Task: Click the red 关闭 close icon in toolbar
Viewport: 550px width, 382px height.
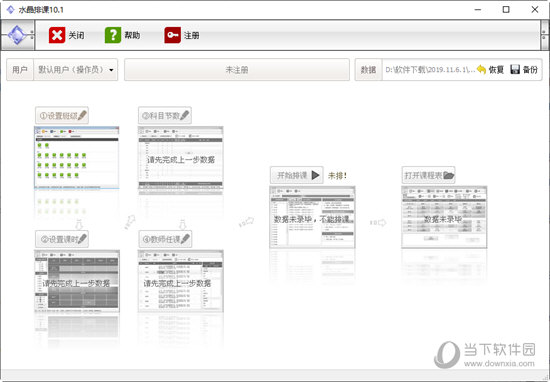Action: tap(57, 35)
